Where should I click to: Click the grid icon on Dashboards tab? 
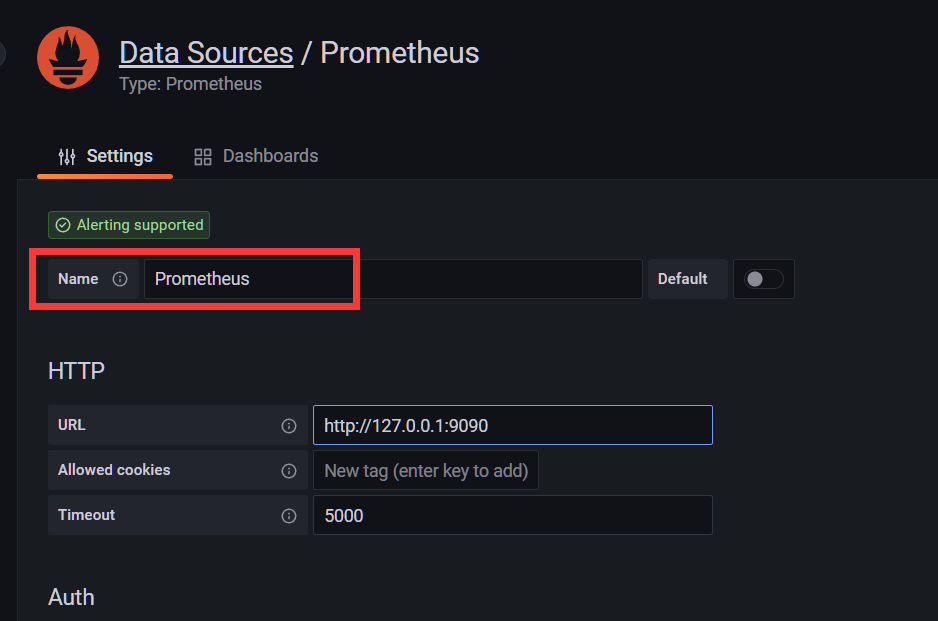pos(203,157)
